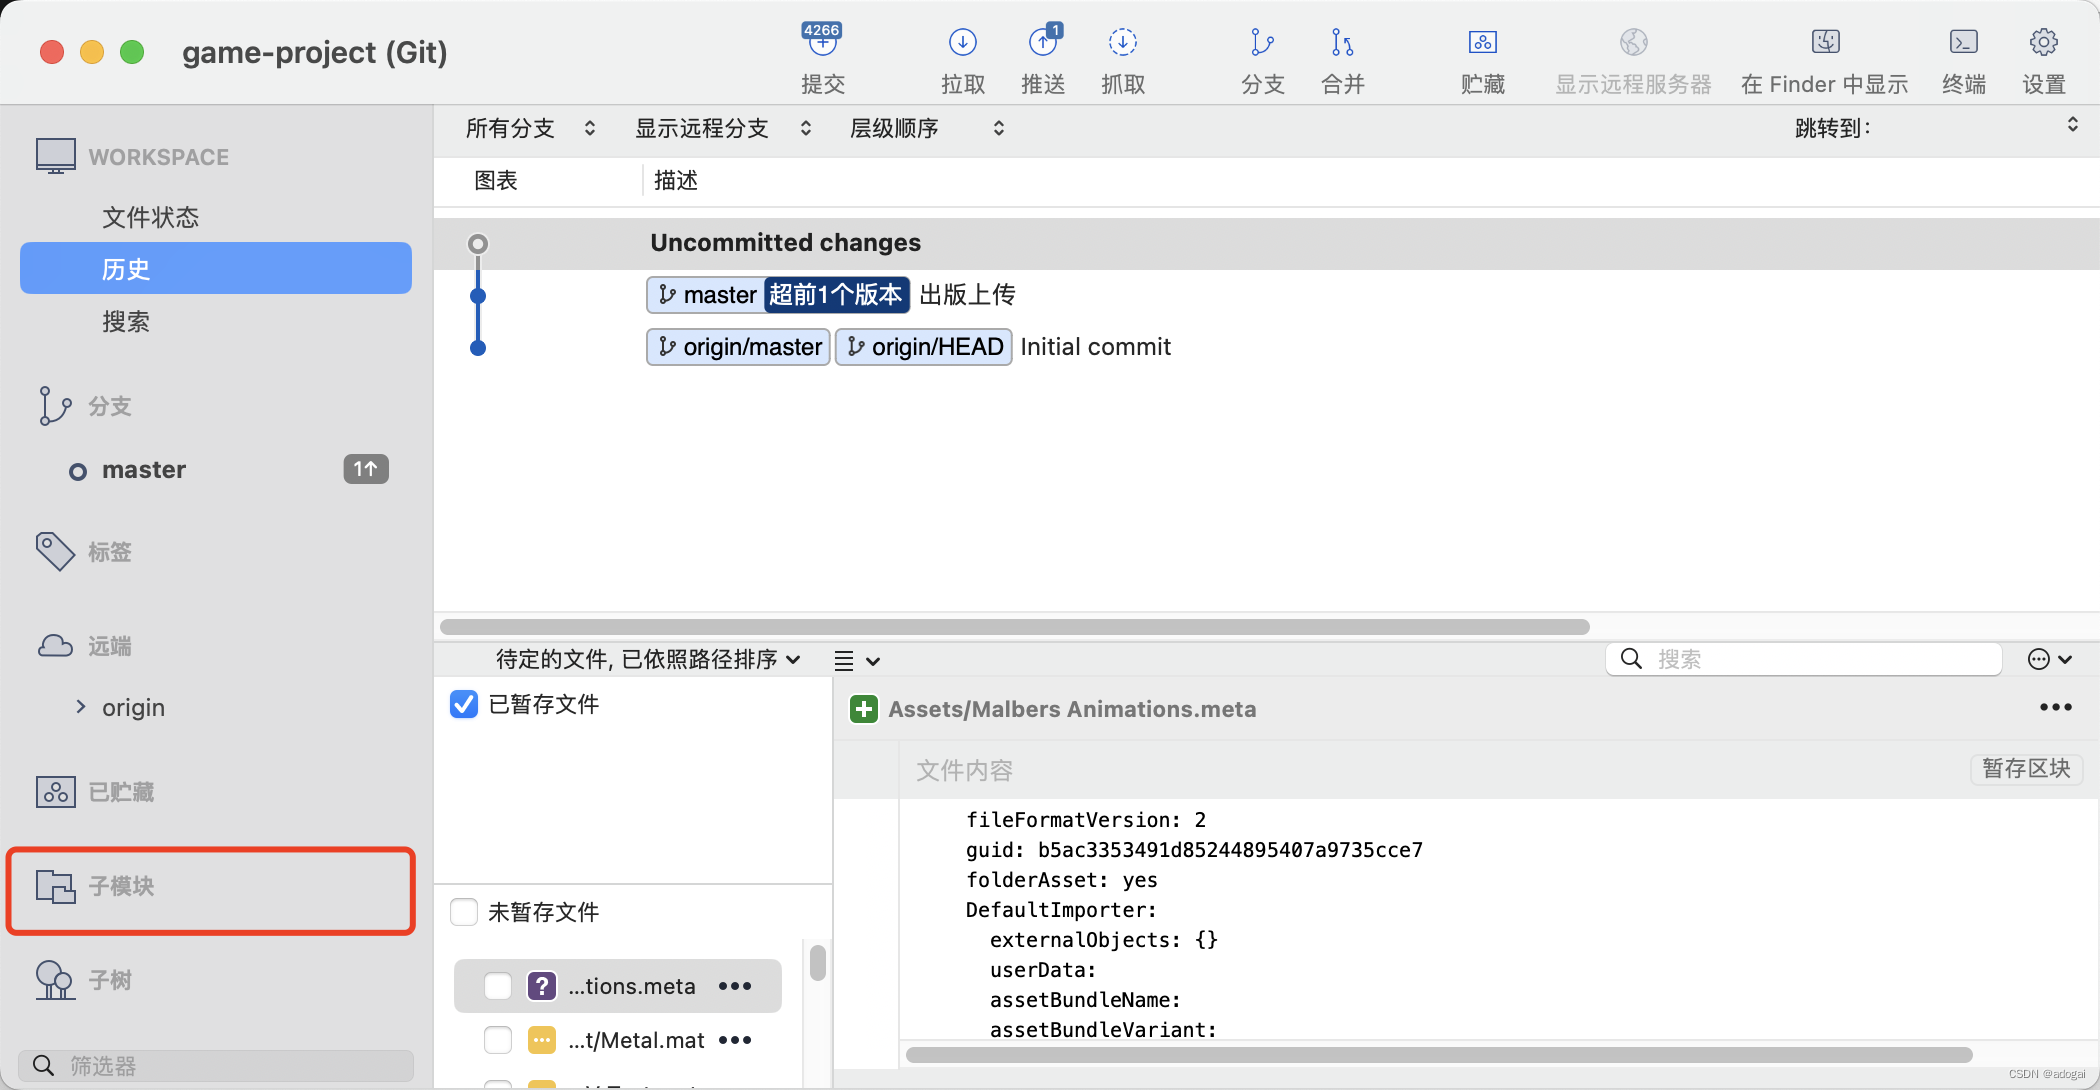Click the yellow modified status icon on Metal.mat

point(542,1040)
